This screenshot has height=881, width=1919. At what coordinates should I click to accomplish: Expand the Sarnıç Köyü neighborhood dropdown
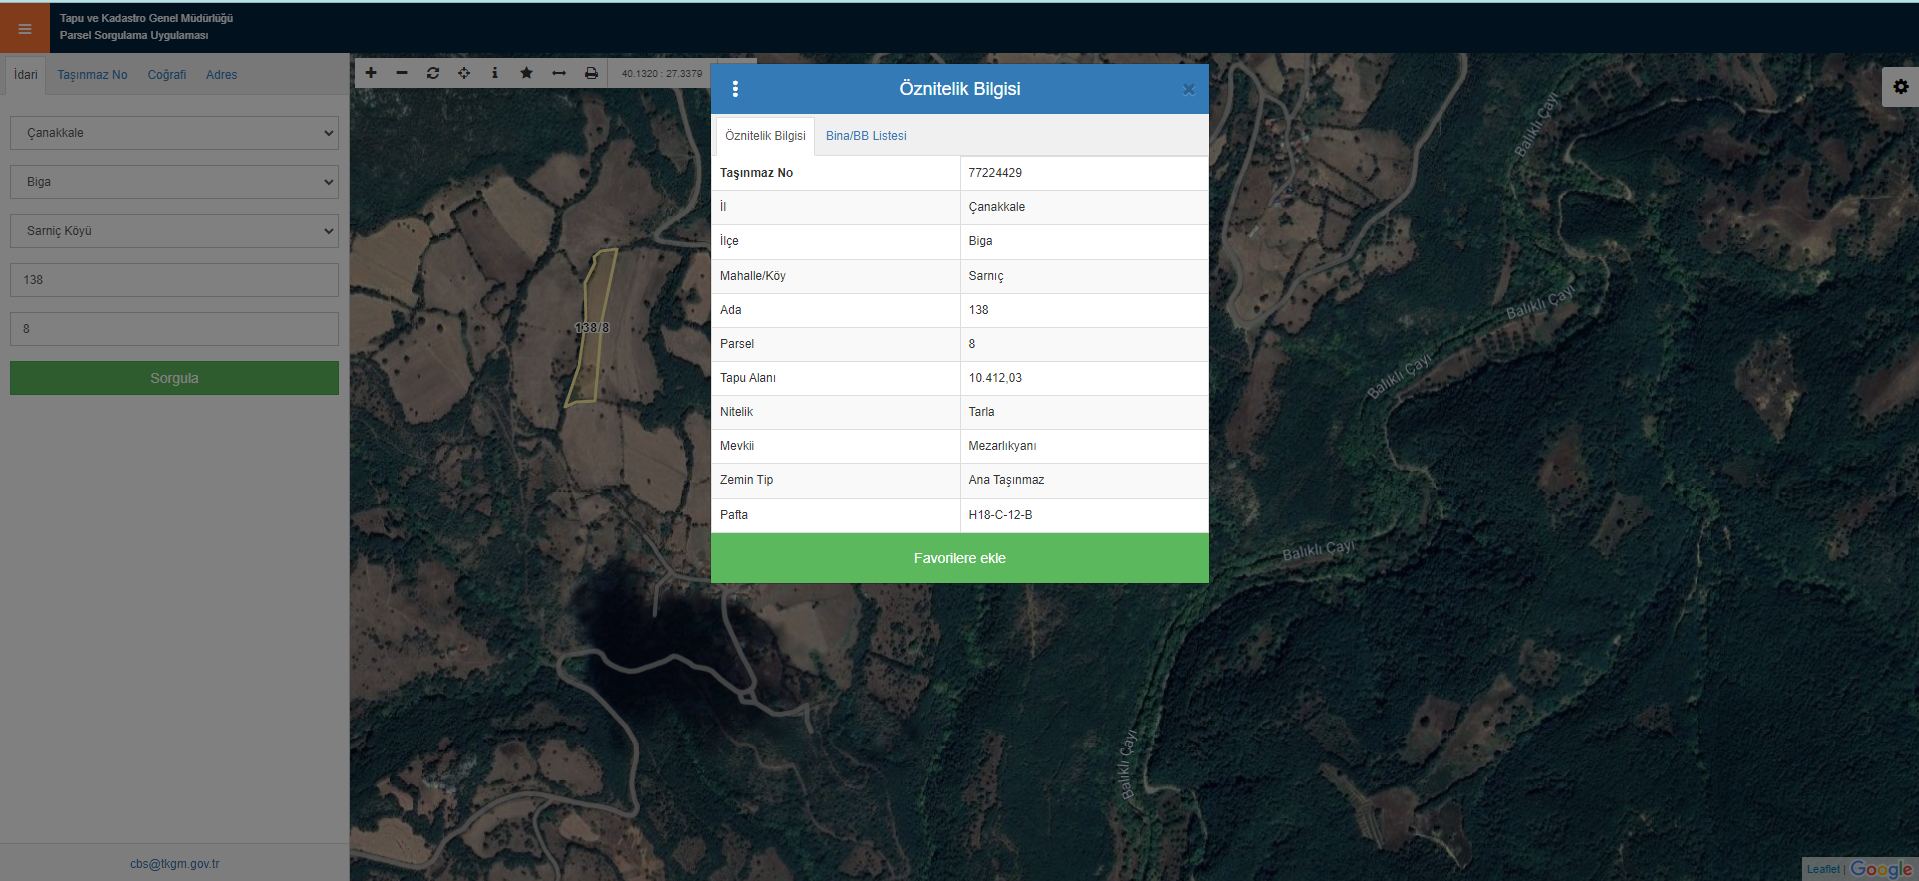(174, 231)
